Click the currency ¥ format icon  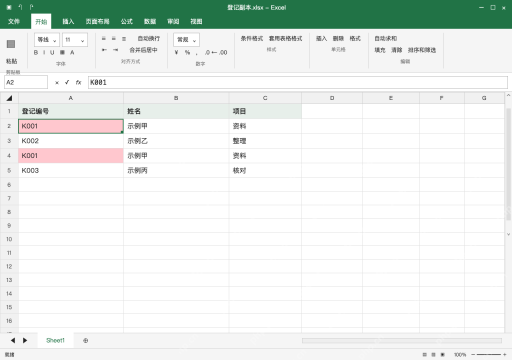click(176, 52)
